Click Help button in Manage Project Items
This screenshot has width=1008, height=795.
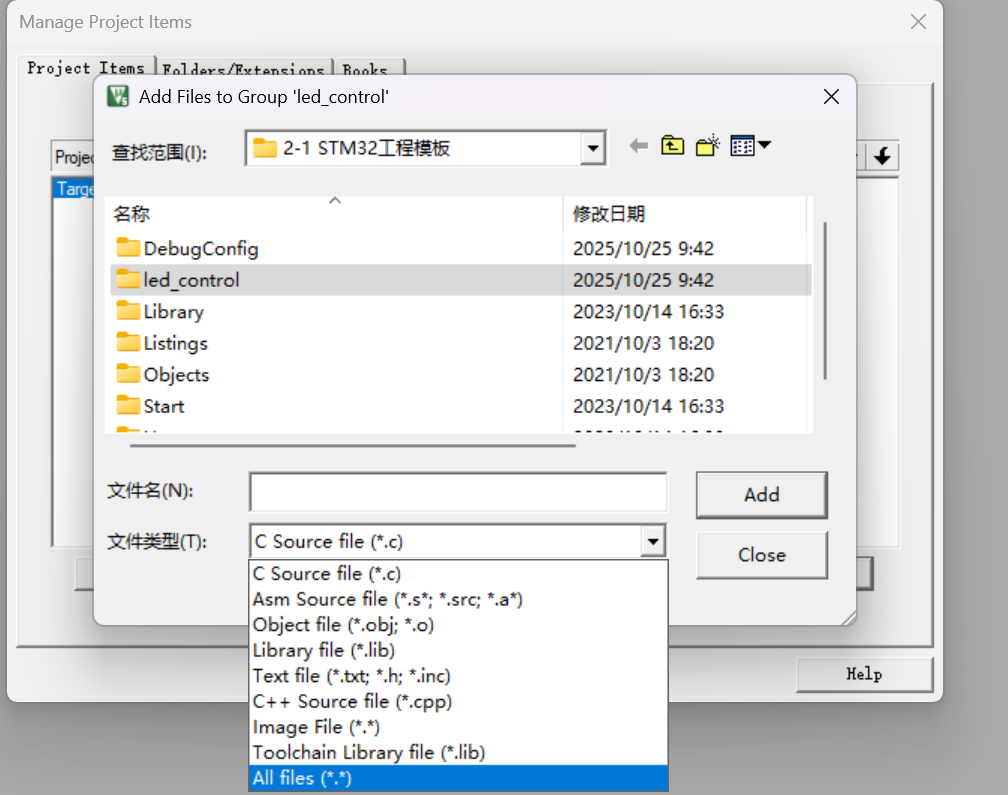(864, 674)
